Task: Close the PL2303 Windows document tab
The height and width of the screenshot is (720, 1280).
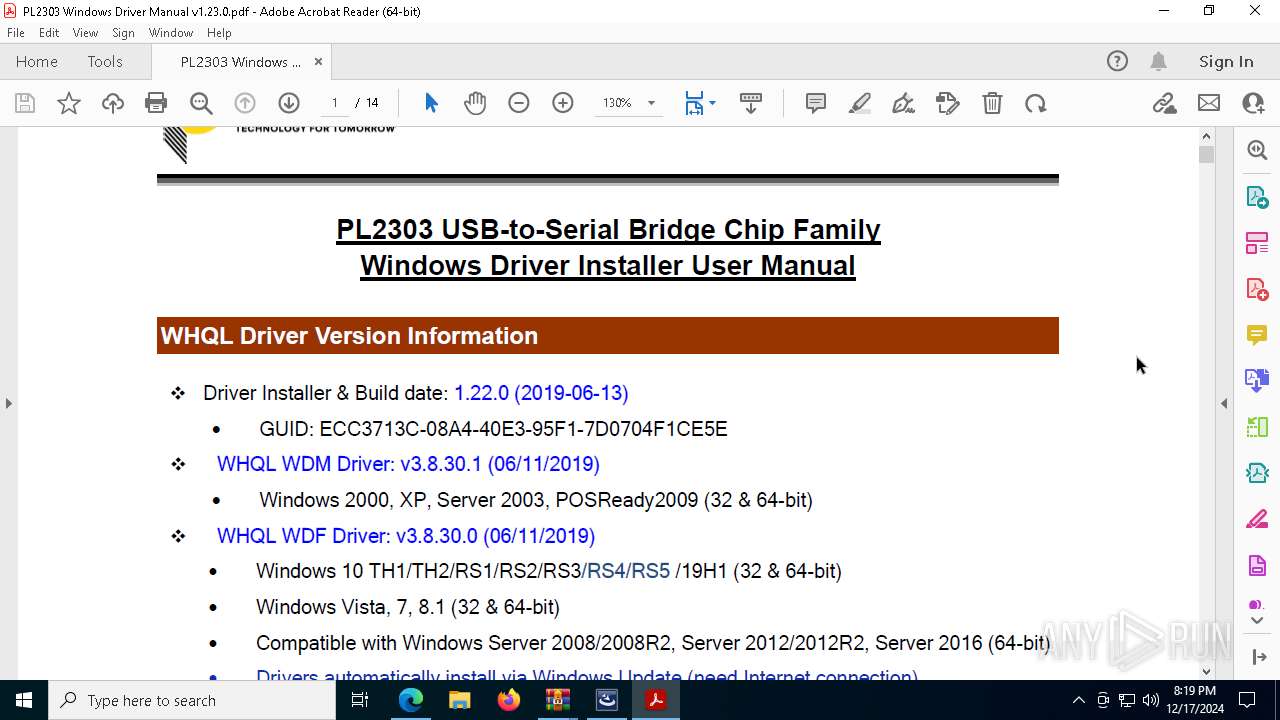Action: tap(318, 62)
